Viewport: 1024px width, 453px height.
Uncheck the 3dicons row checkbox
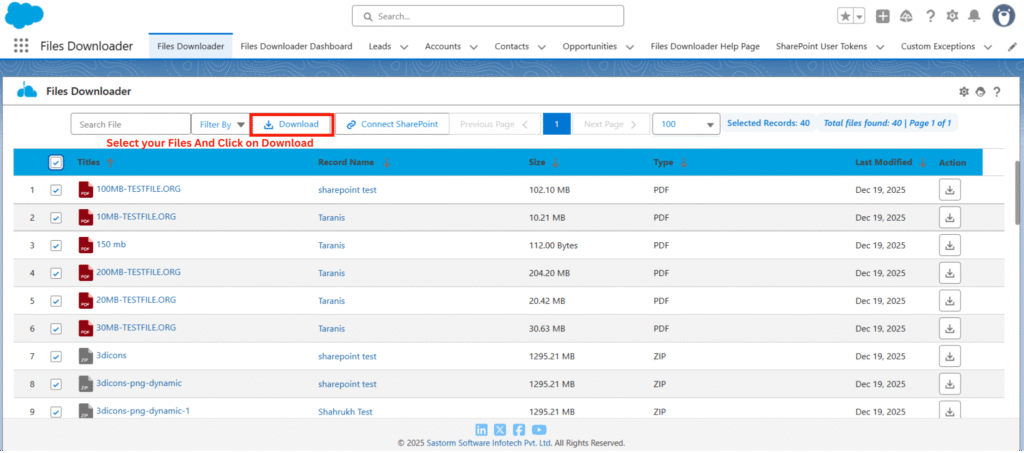(x=56, y=356)
